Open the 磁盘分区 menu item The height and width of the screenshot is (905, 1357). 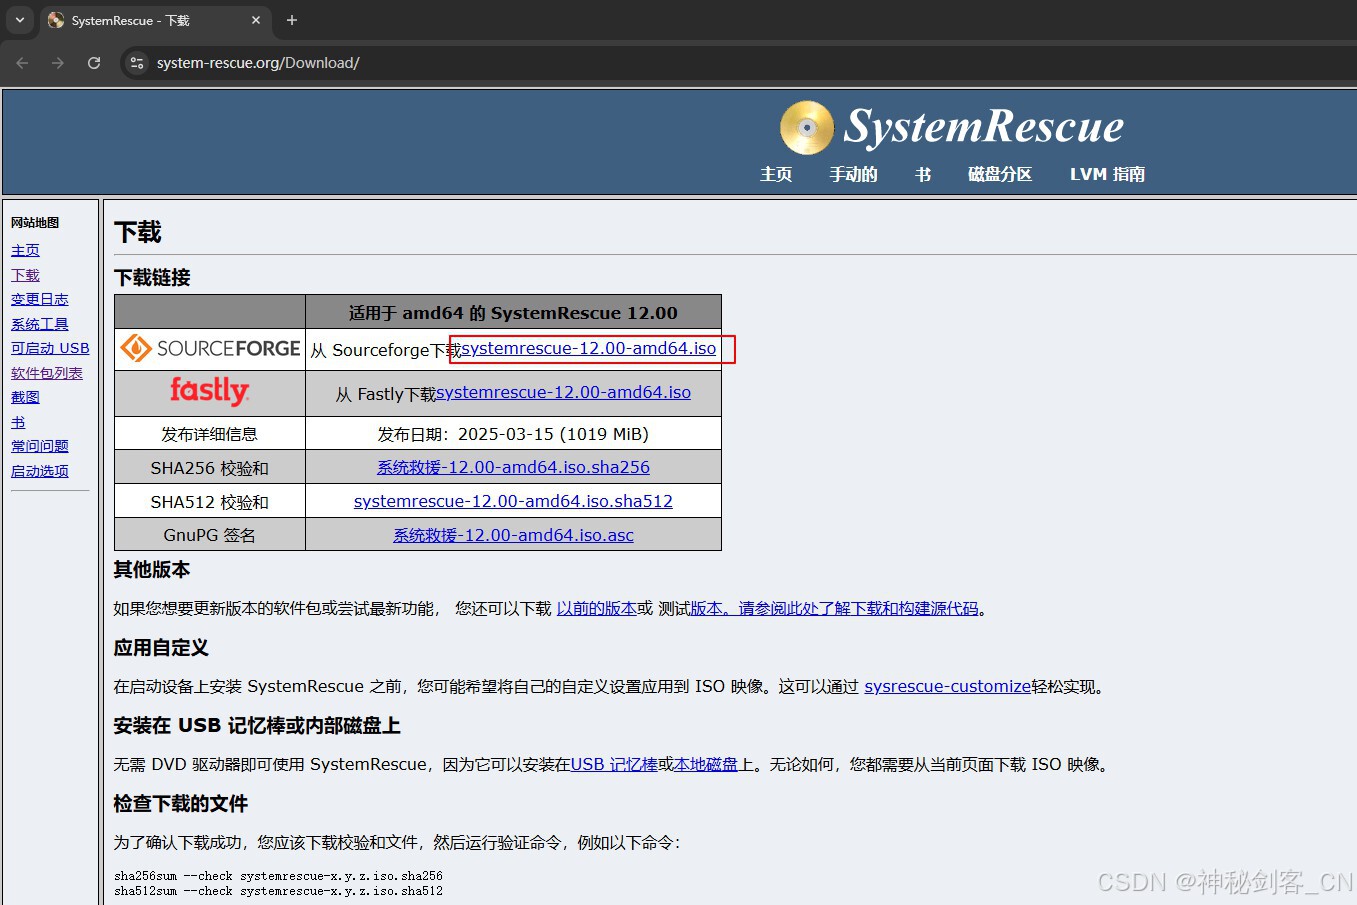coord(999,174)
